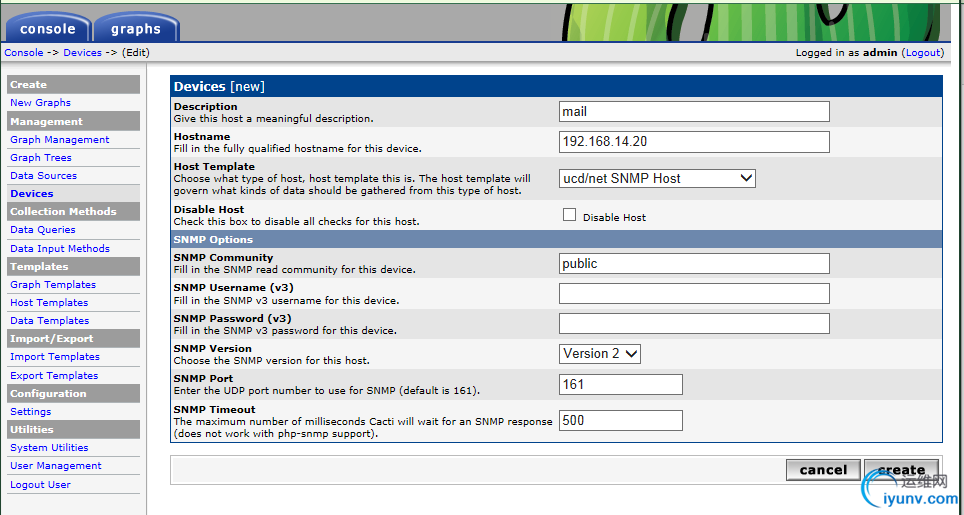Viewport: 964px width, 515px height.
Task: Click the Create sidebar section header
Action: [x=73, y=85]
